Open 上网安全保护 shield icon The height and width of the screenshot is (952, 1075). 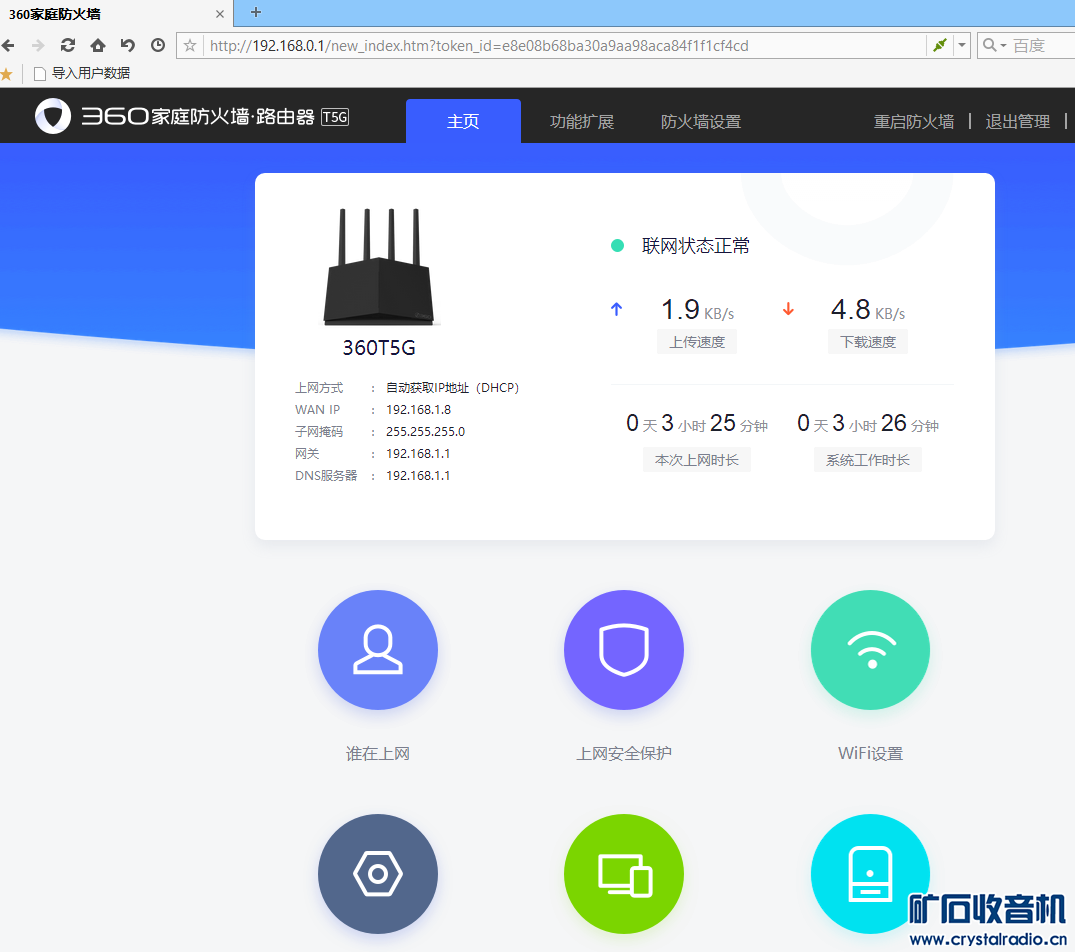[x=624, y=650]
